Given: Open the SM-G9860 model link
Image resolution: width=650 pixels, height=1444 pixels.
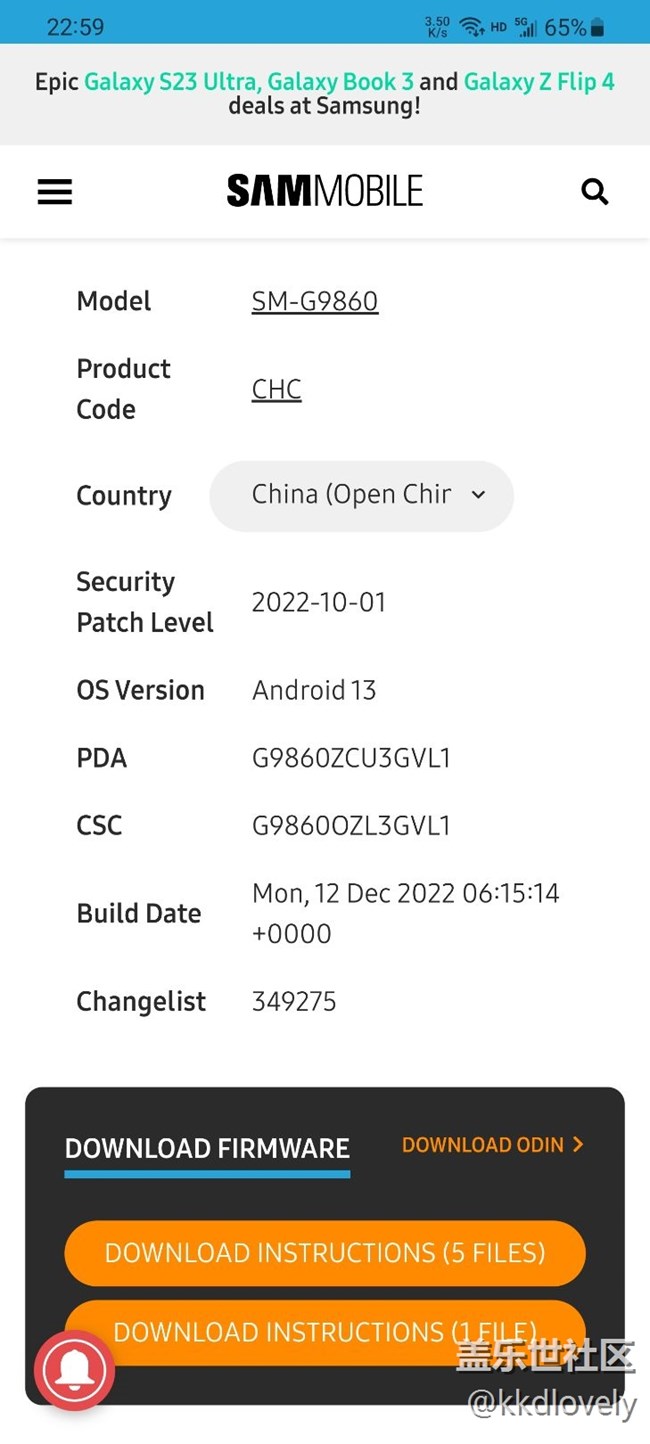Looking at the screenshot, I should [x=315, y=301].
